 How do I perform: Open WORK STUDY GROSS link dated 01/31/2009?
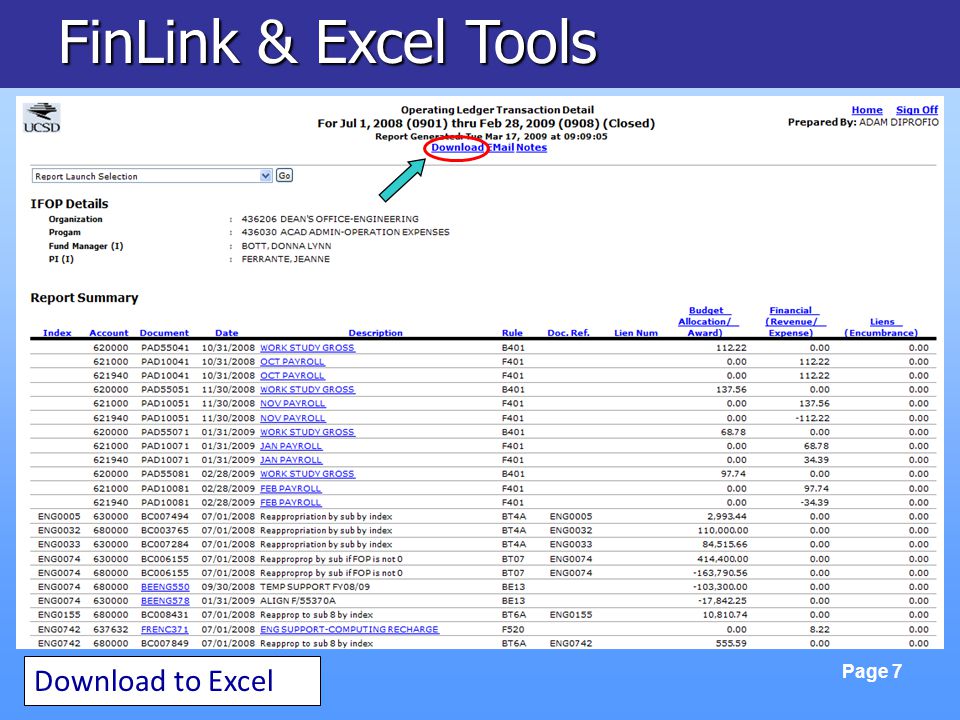(x=307, y=432)
